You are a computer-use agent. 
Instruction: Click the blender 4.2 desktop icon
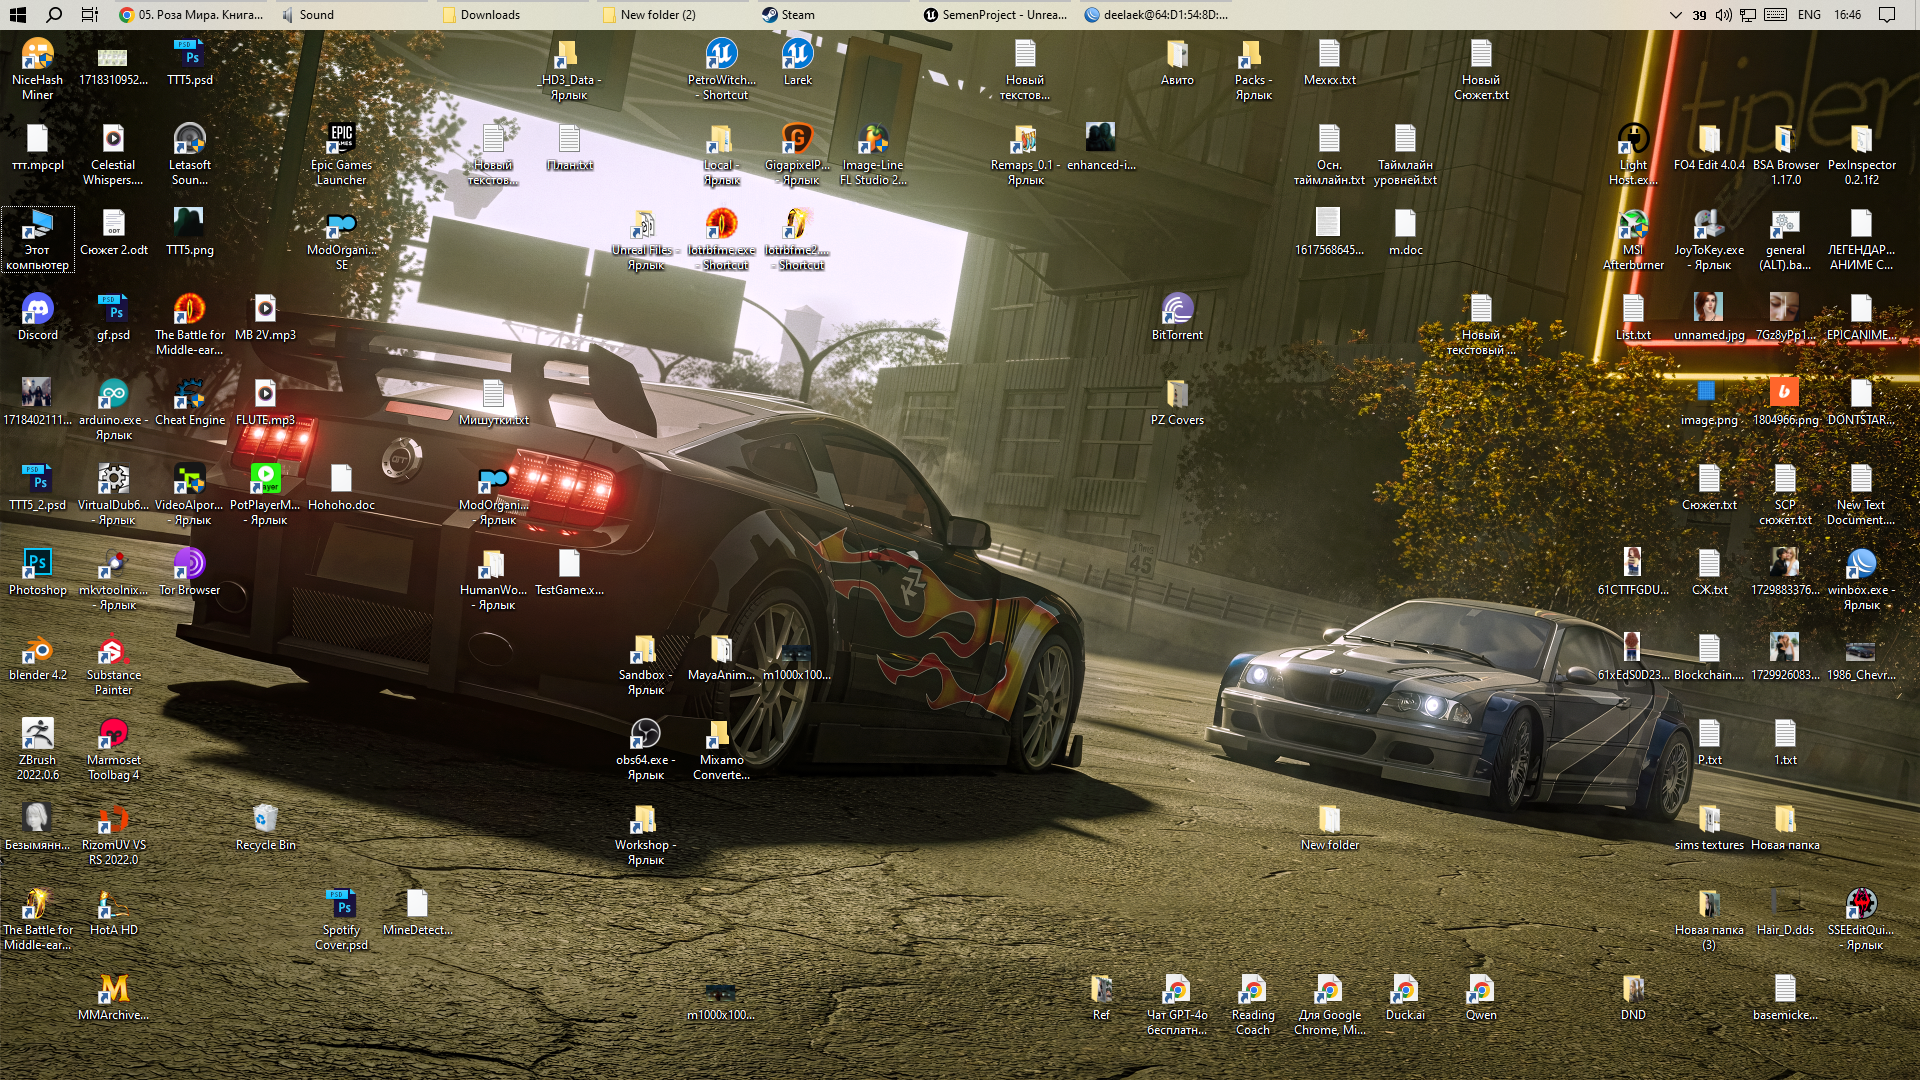(37, 651)
